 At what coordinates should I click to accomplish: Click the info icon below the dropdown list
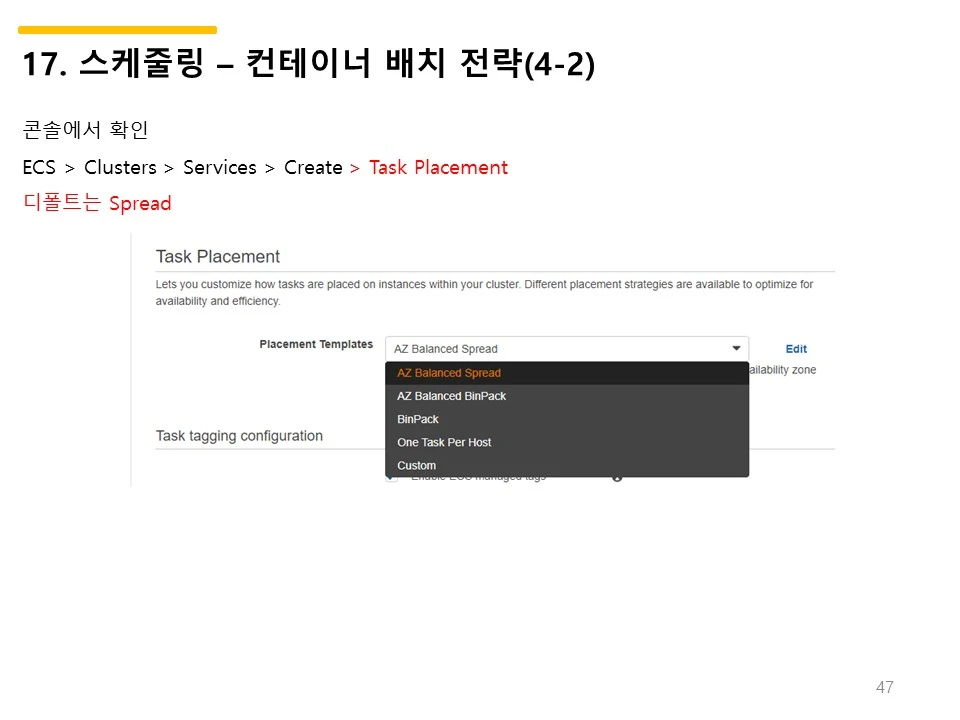617,478
